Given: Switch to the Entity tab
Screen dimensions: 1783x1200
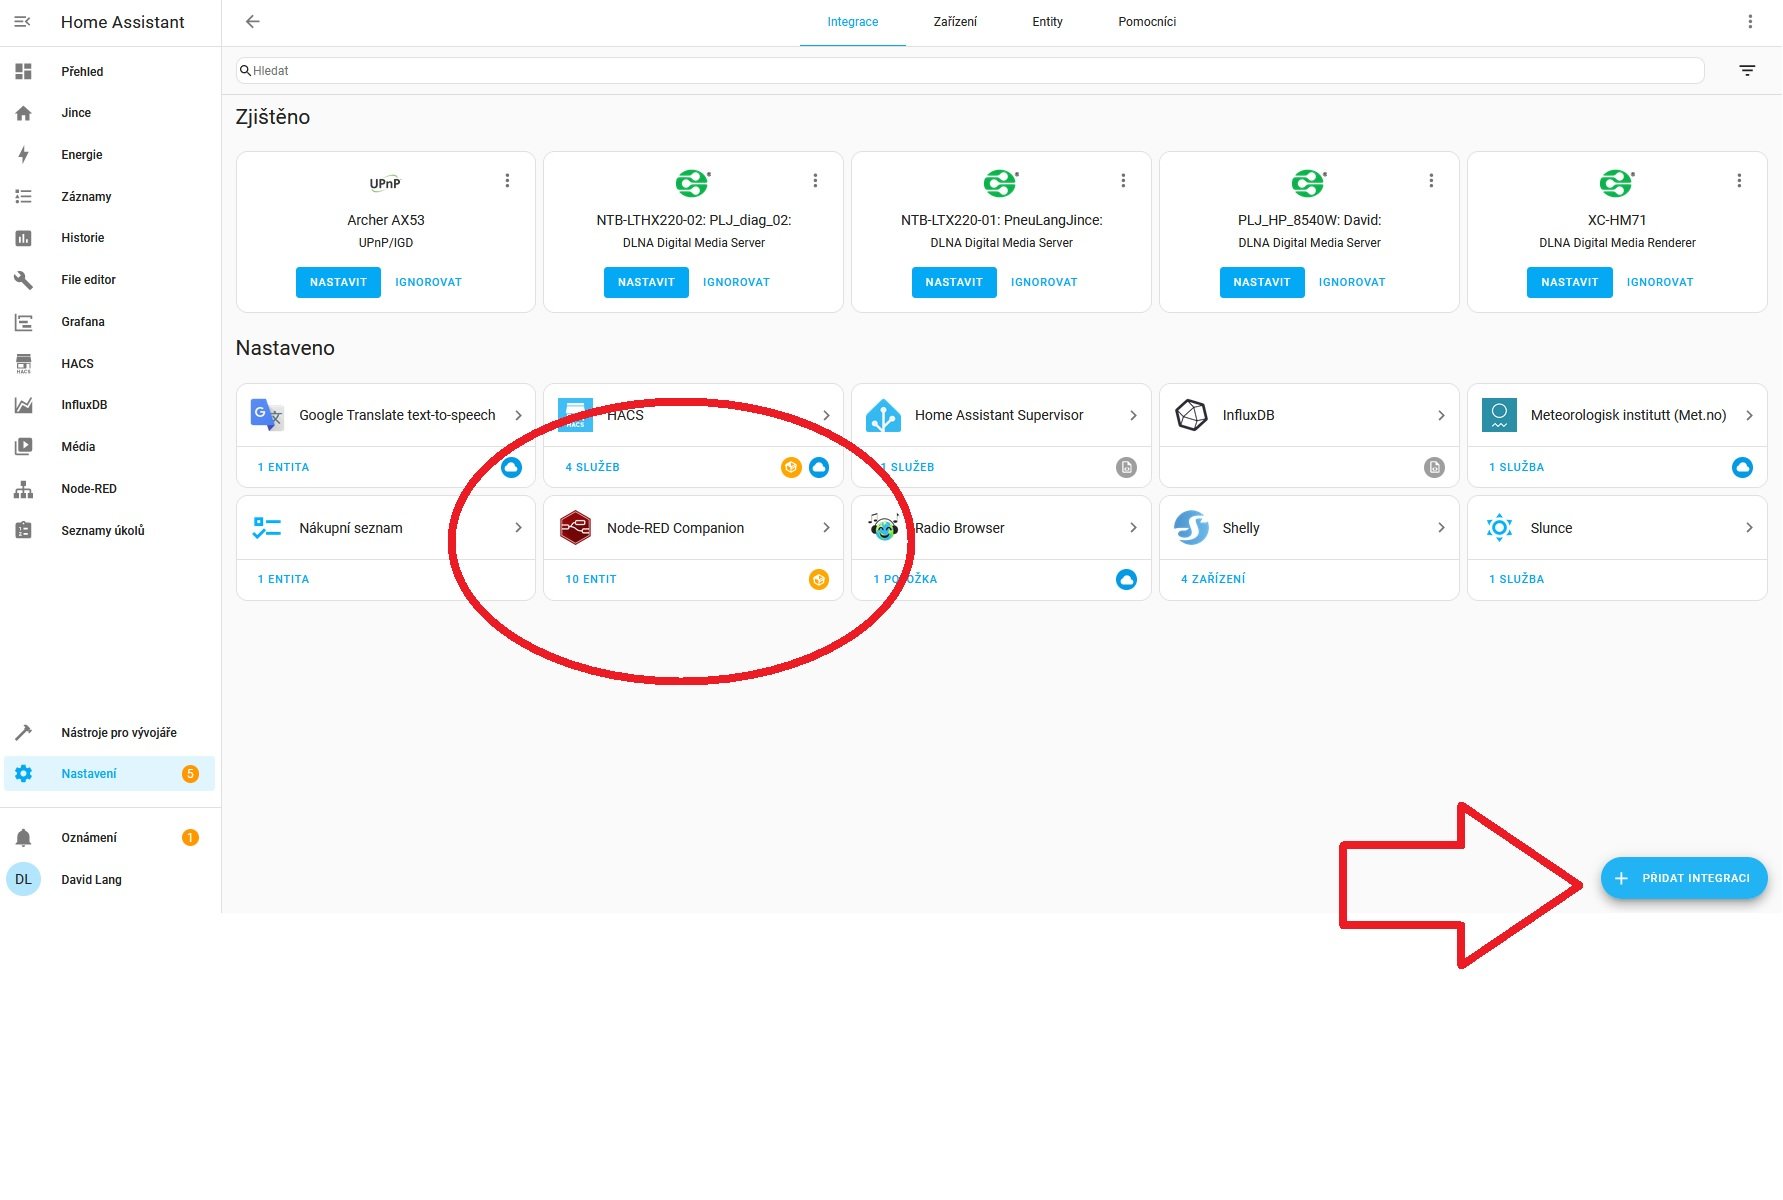Looking at the screenshot, I should (x=1047, y=22).
